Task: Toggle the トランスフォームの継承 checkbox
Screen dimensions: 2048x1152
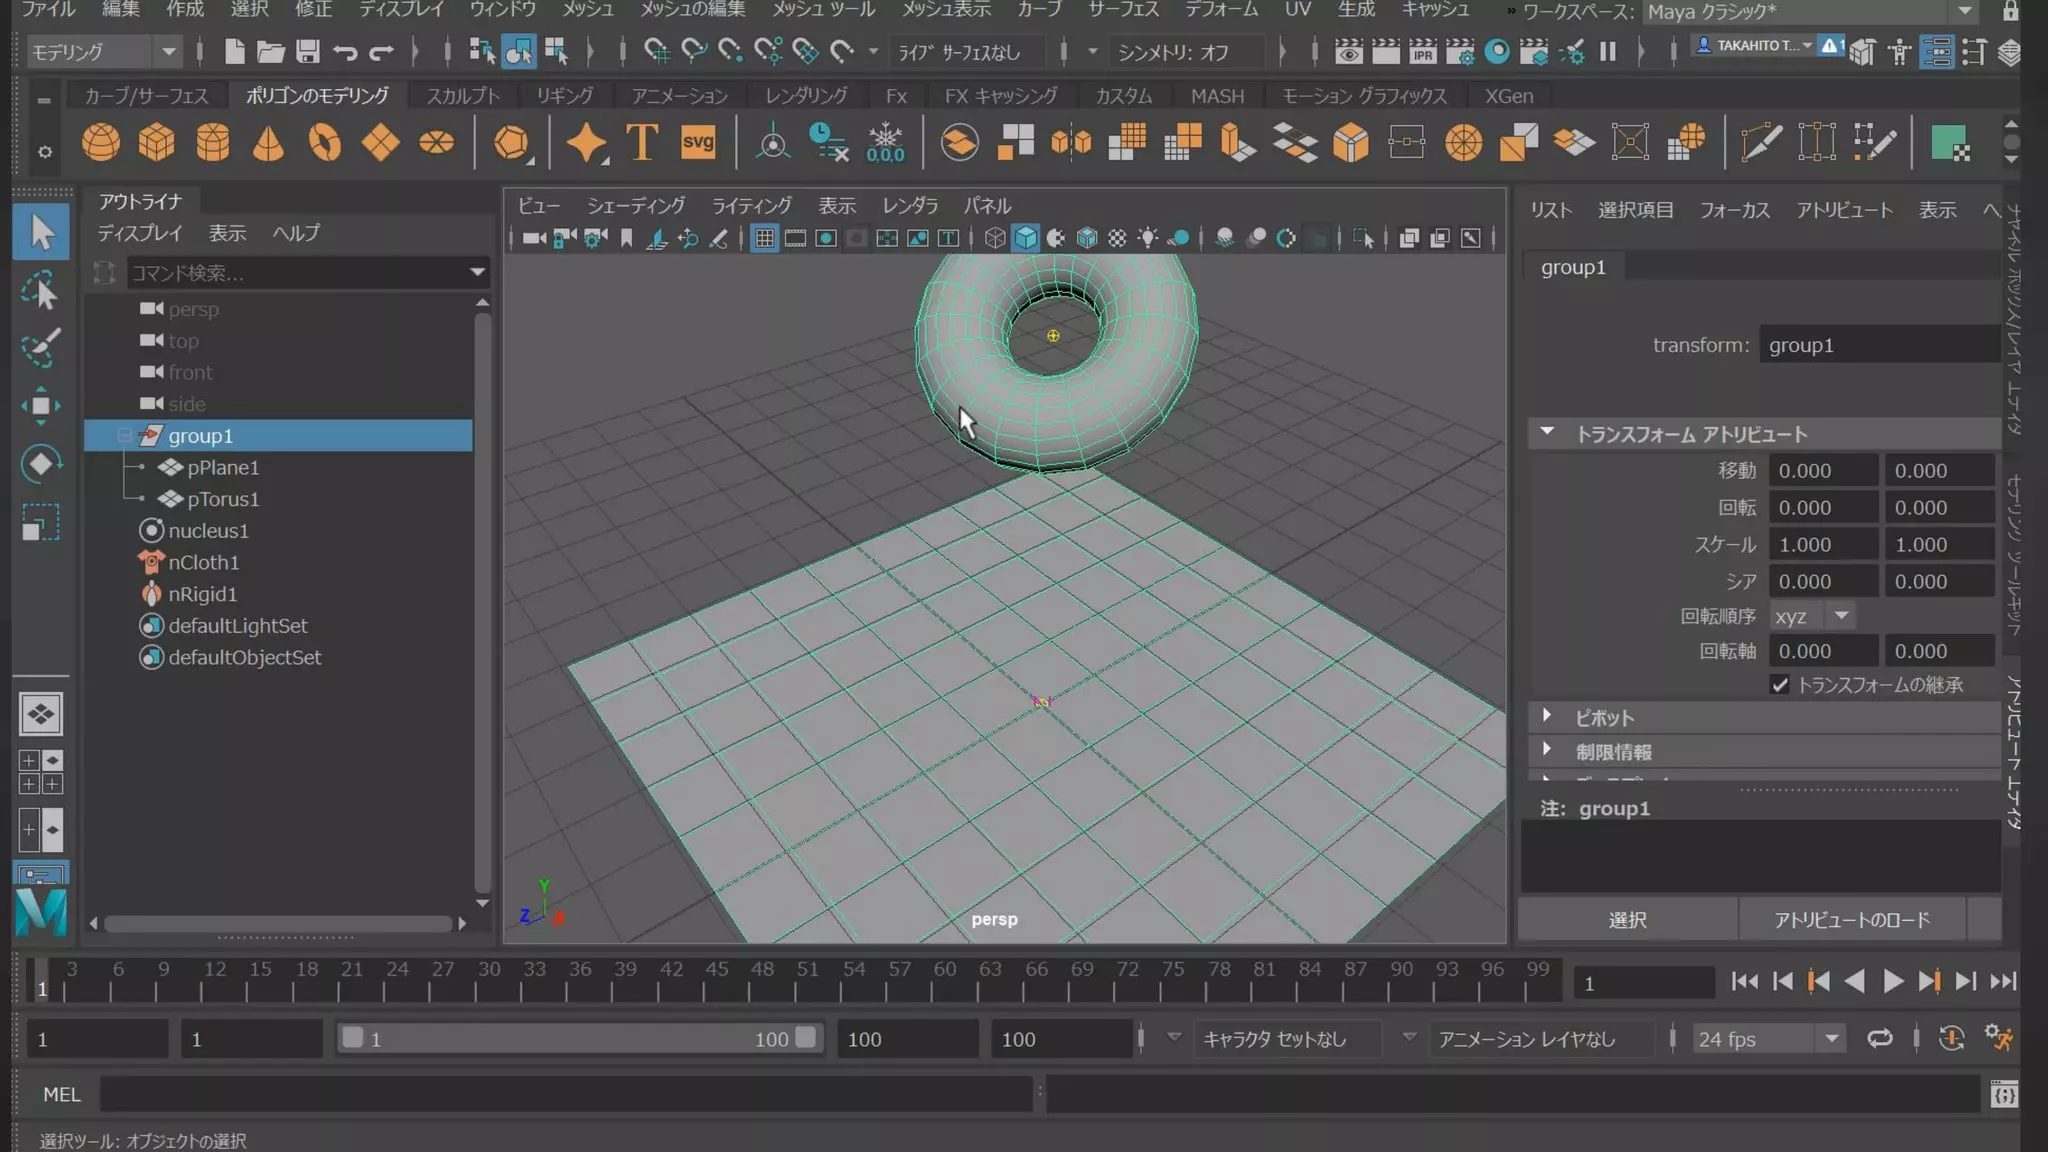Action: [x=1780, y=685]
